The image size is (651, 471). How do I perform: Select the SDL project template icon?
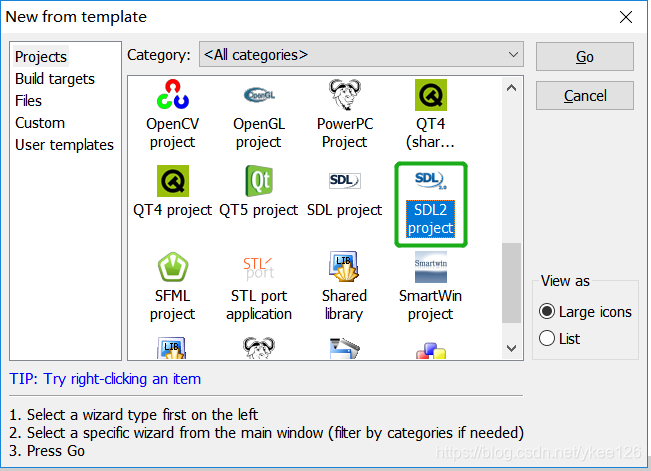tap(345, 181)
